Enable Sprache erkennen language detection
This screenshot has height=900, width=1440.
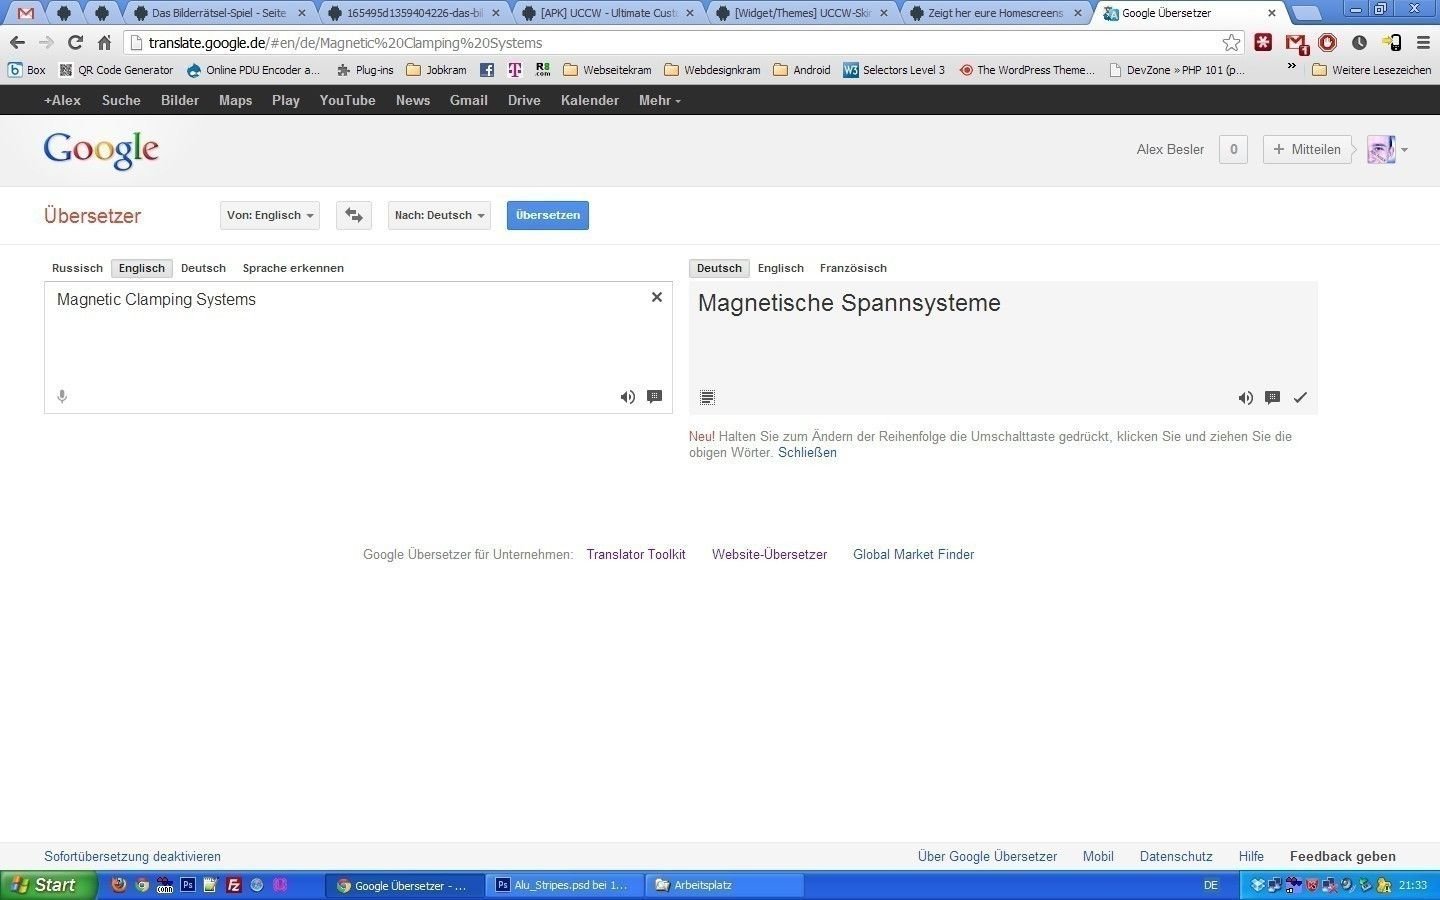pos(293,268)
